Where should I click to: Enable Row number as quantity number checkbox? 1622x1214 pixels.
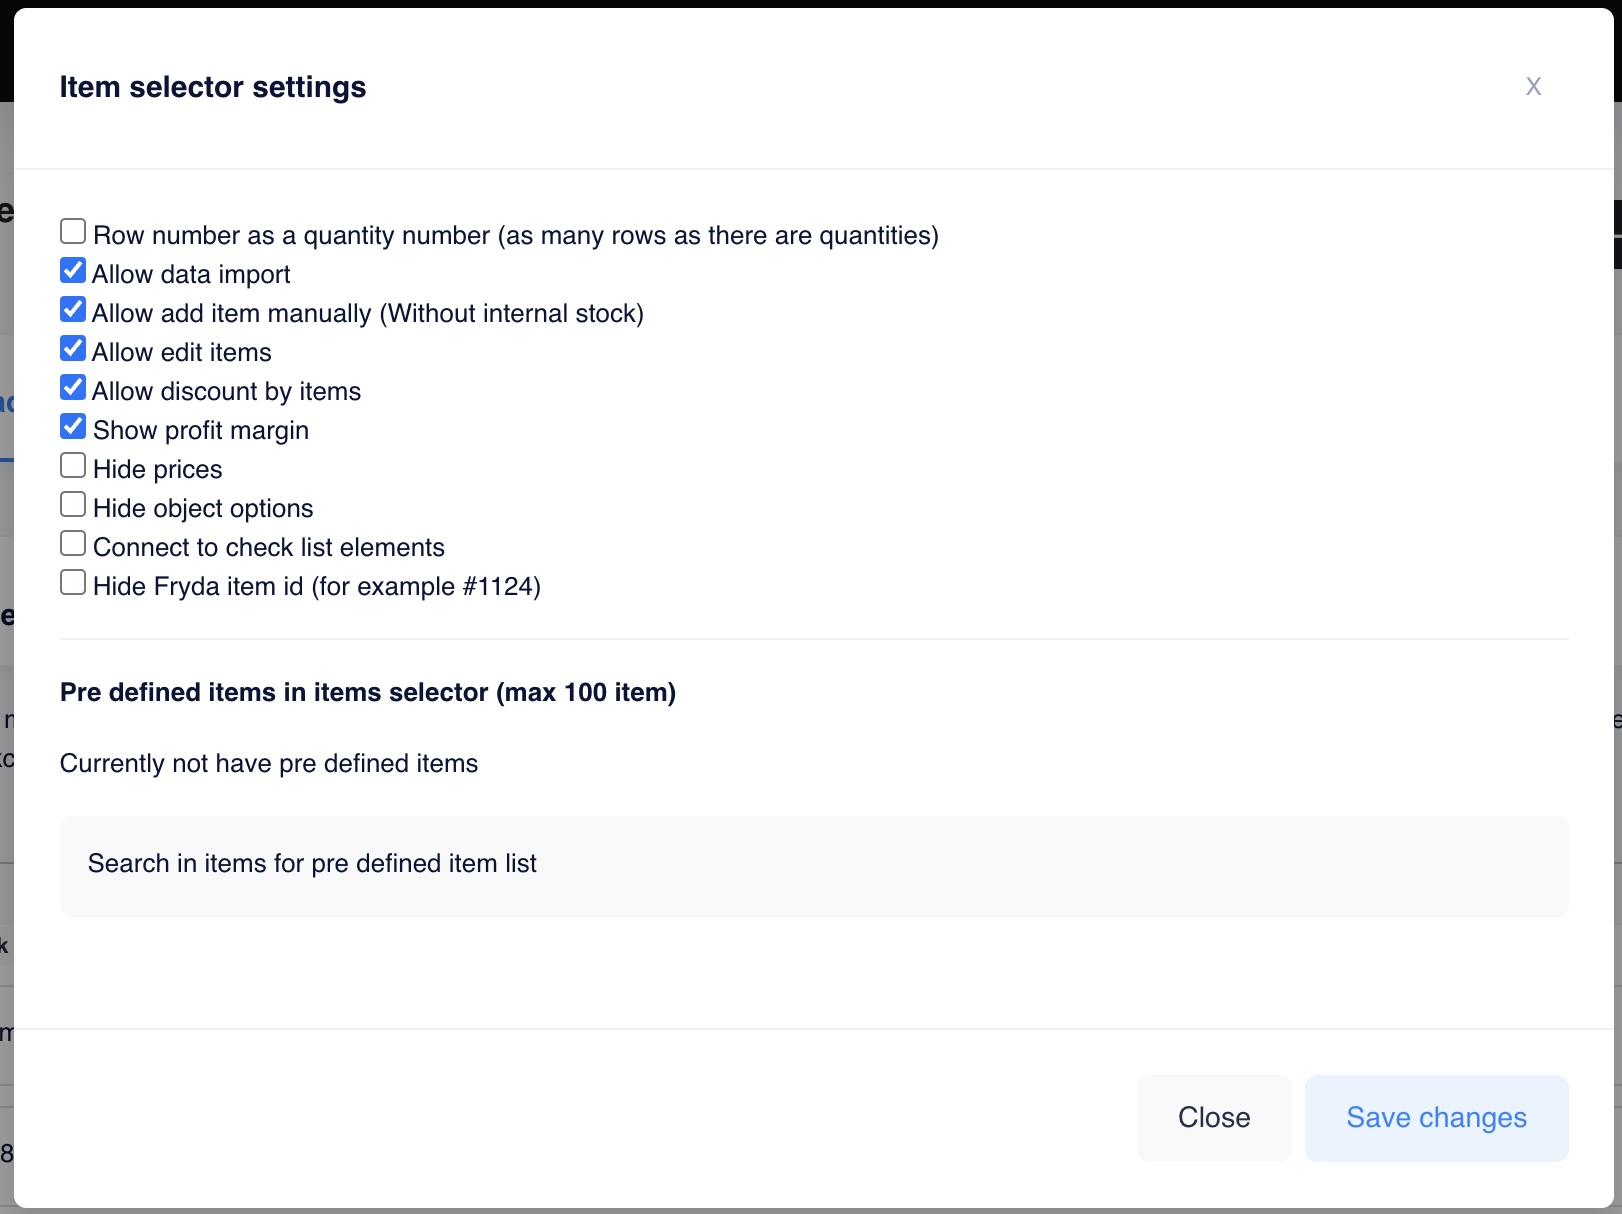pyautogui.click(x=73, y=232)
